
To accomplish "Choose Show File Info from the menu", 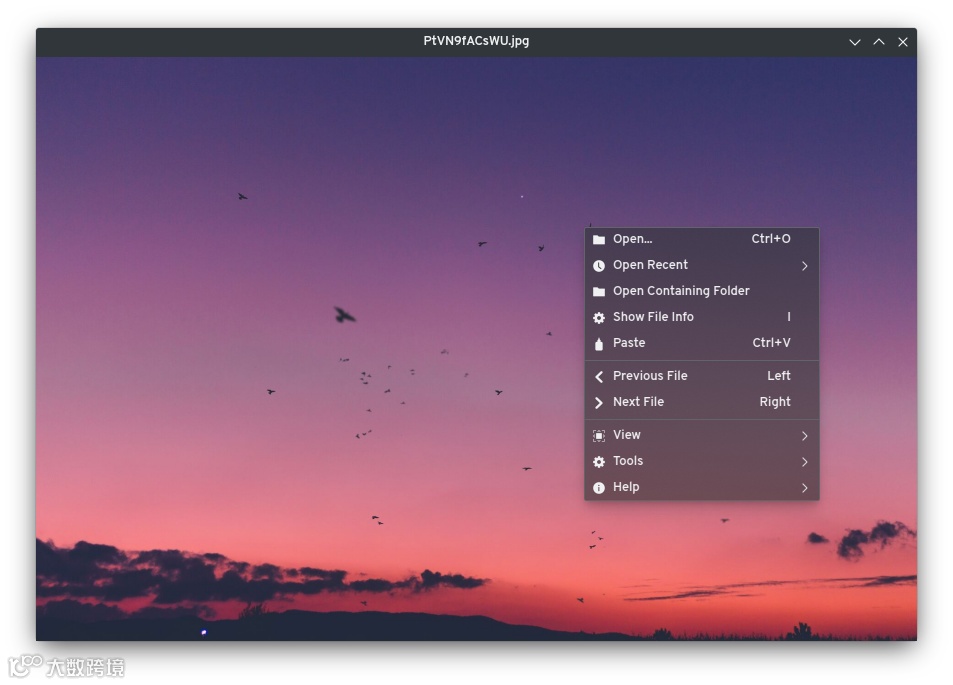I will click(x=654, y=317).
